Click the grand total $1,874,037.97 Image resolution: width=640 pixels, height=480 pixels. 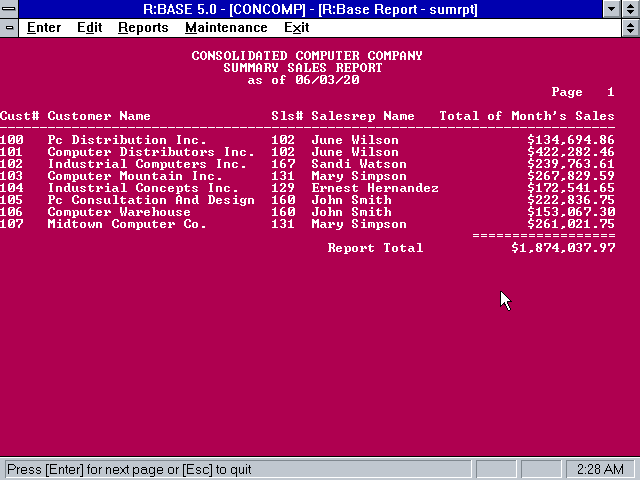(563, 248)
